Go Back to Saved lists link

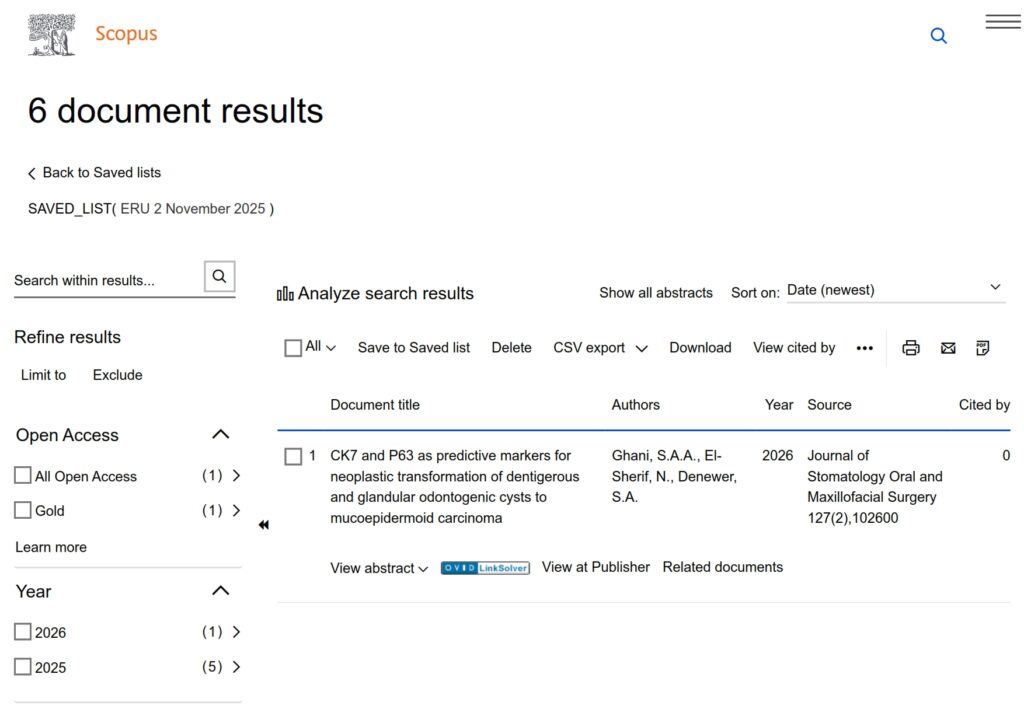coord(95,173)
